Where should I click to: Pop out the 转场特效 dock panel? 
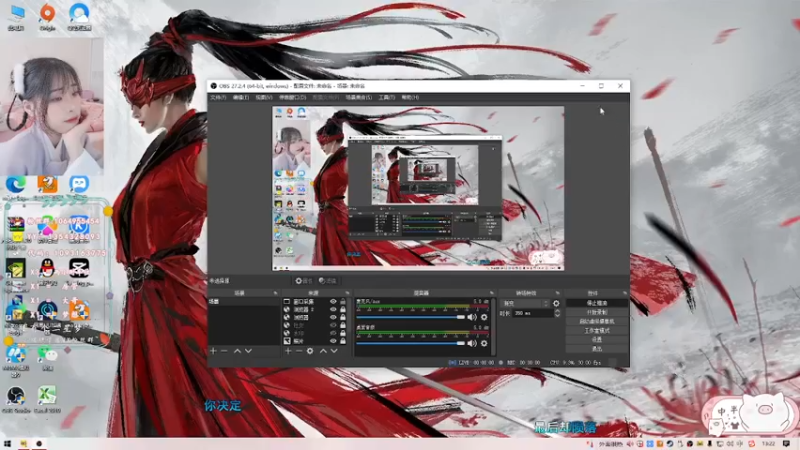pos(557,293)
